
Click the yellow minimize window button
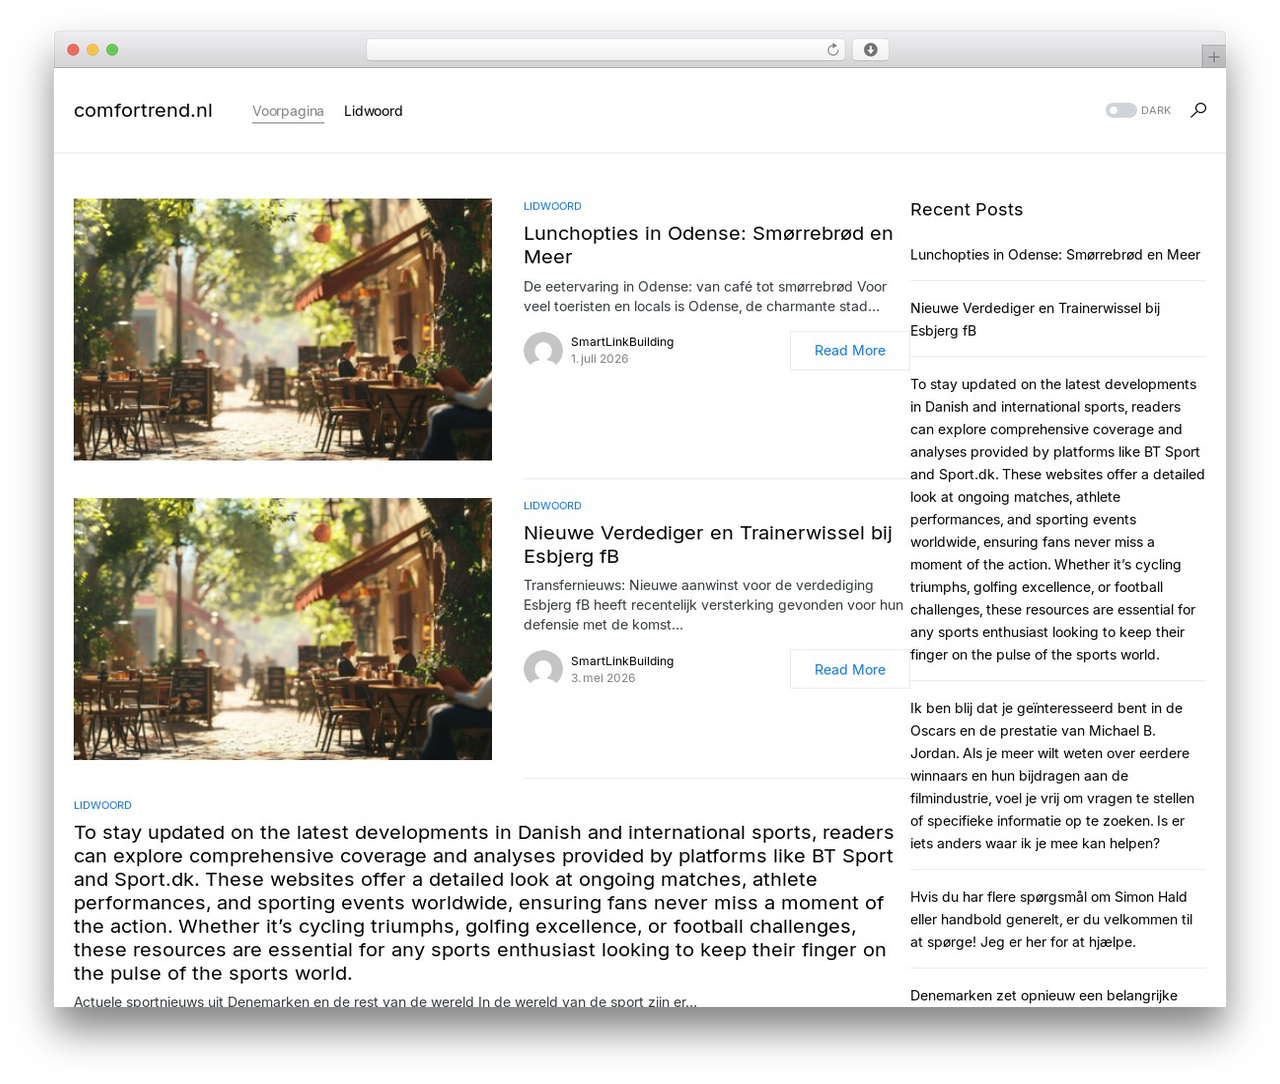click(92, 50)
